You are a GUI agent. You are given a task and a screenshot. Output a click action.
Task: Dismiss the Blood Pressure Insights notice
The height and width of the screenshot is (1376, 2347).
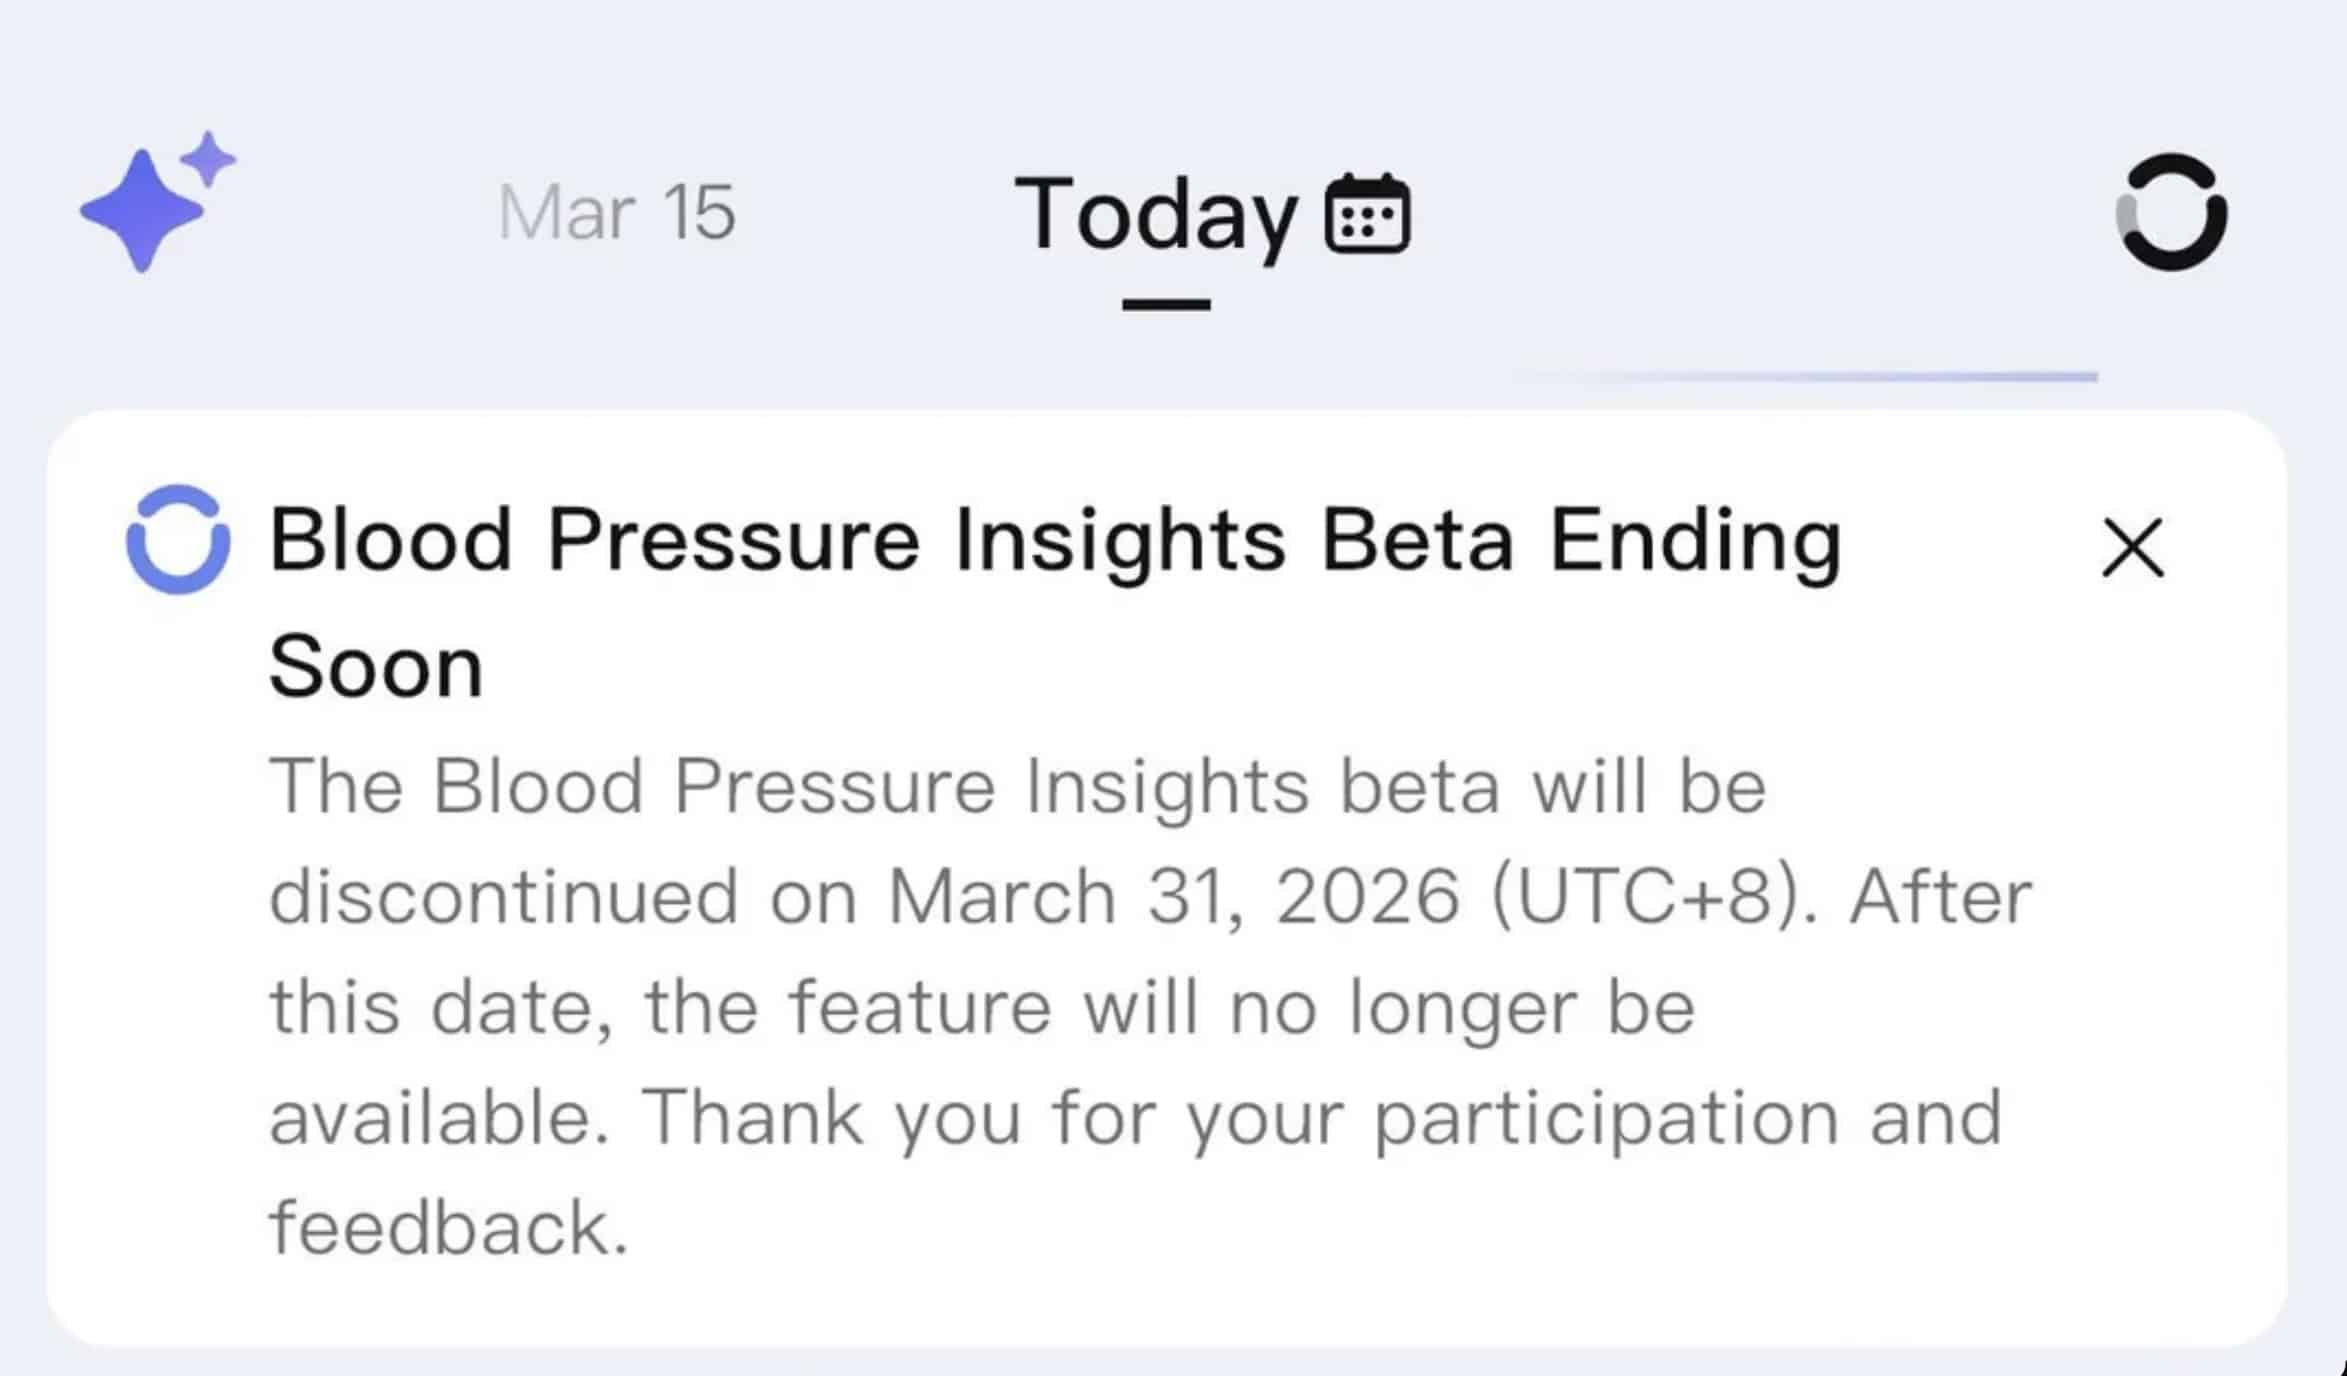(2132, 547)
